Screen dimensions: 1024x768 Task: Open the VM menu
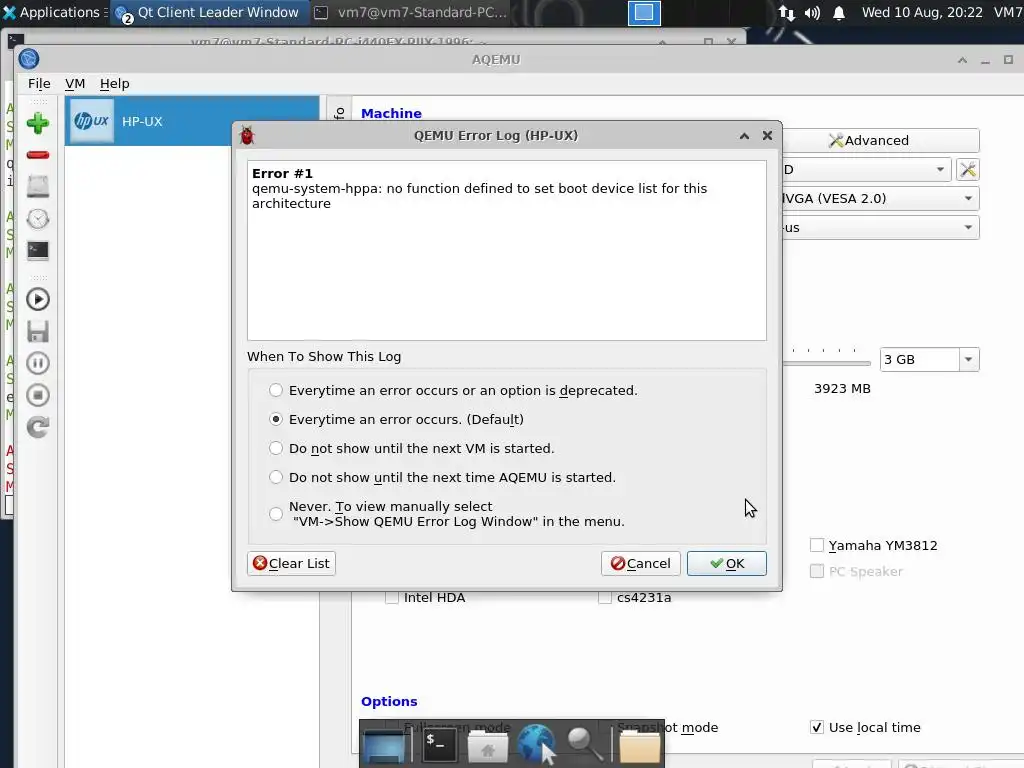coord(75,84)
